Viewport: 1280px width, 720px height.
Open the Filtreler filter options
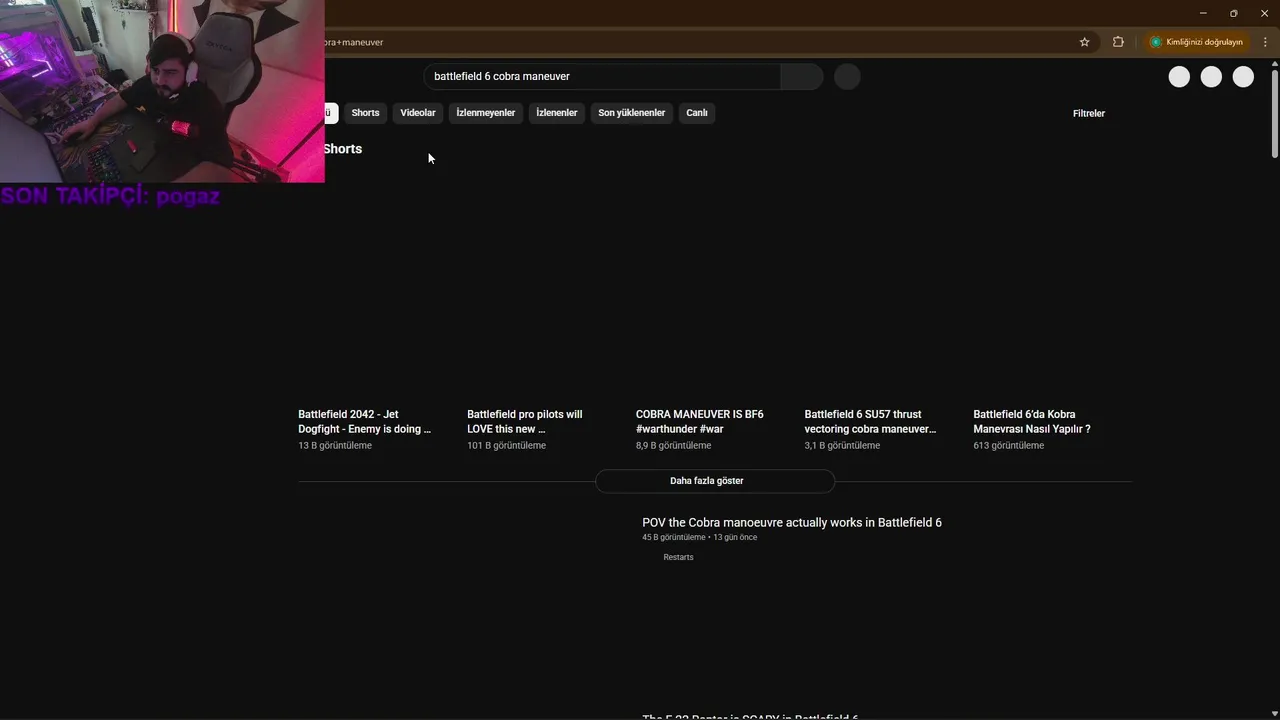(1089, 114)
